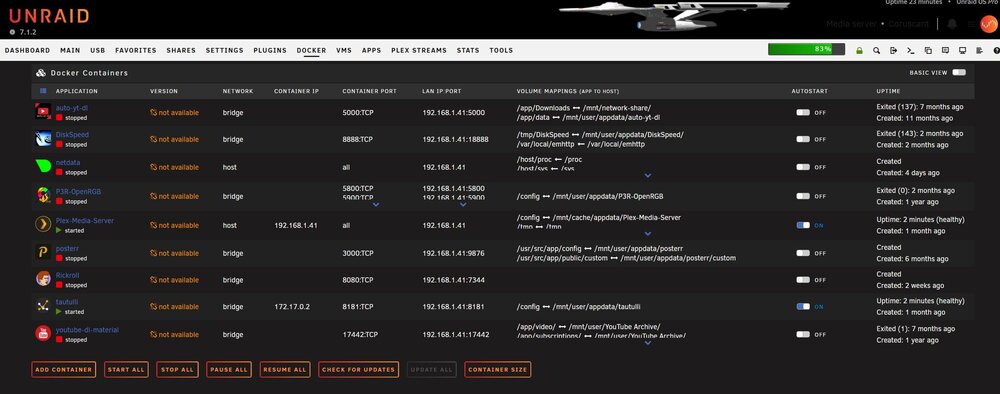Enable autostart for youtube-dl-material

coord(803,334)
